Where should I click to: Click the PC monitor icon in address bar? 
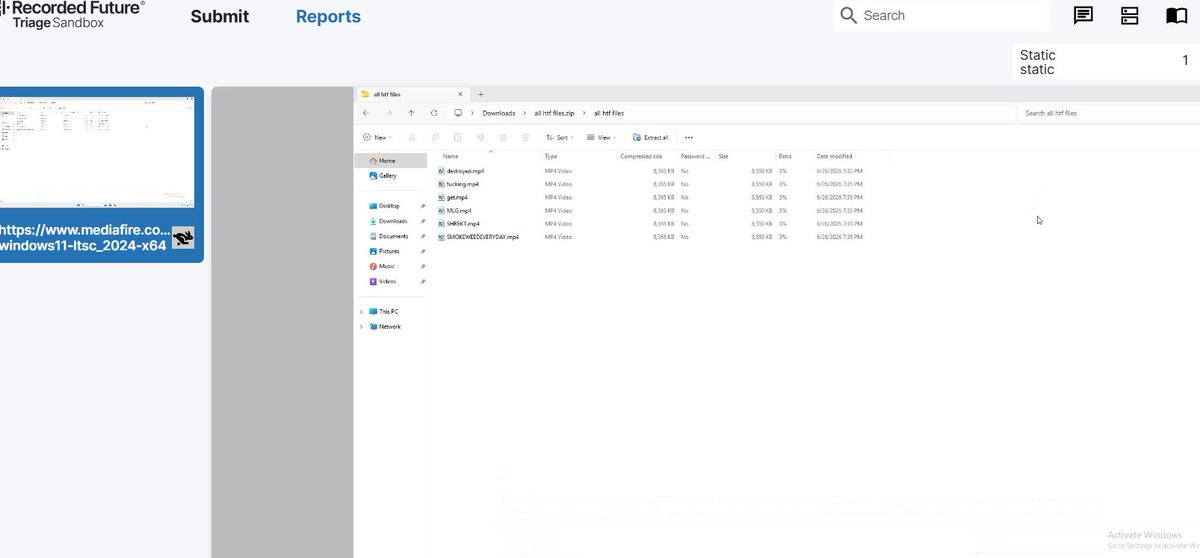pyautogui.click(x=458, y=113)
